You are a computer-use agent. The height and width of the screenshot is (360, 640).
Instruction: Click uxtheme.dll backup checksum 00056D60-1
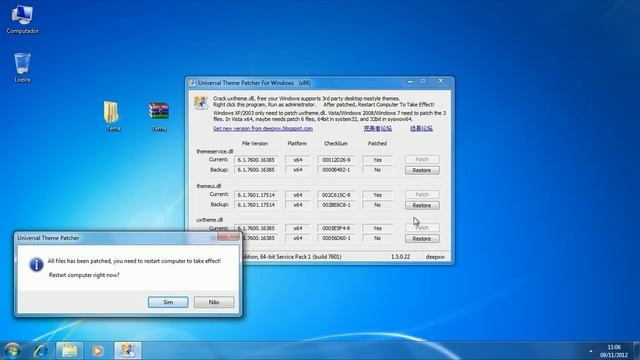coord(336,238)
